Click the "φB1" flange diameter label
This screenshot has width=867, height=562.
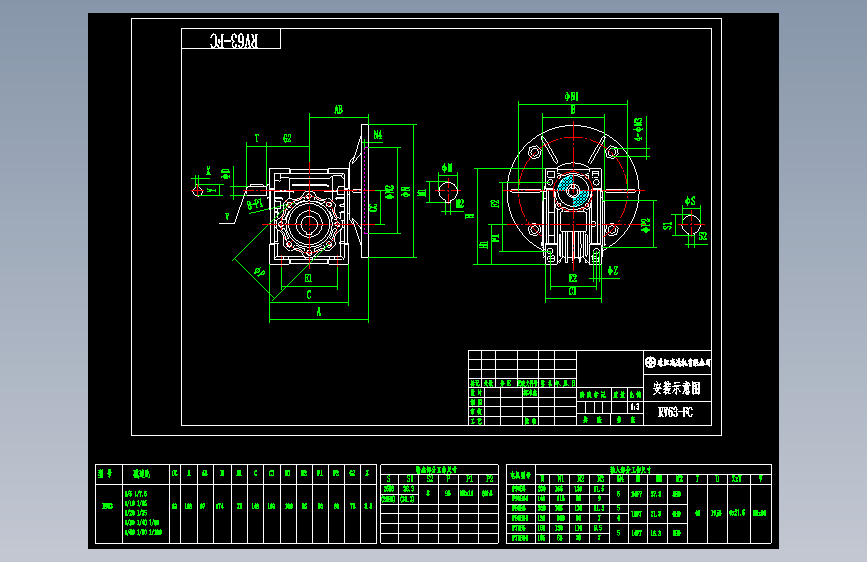pyautogui.click(x=572, y=96)
